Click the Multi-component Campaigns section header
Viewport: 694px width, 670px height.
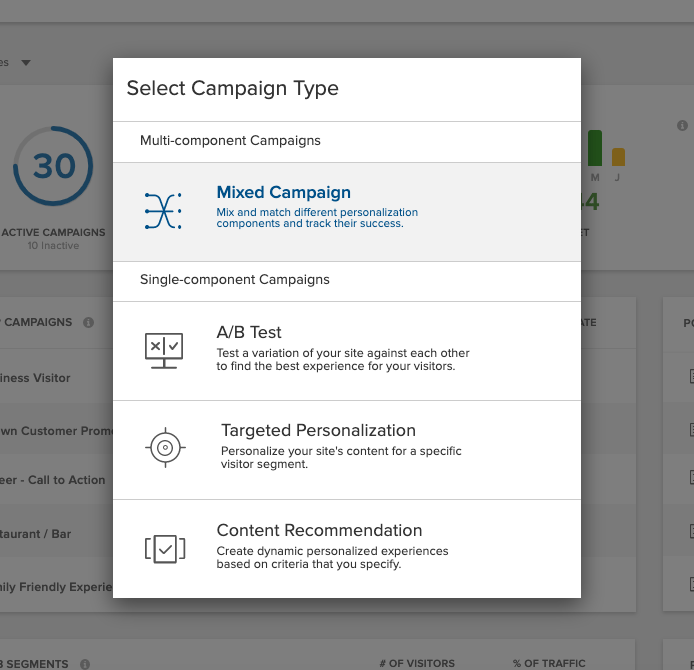[230, 140]
